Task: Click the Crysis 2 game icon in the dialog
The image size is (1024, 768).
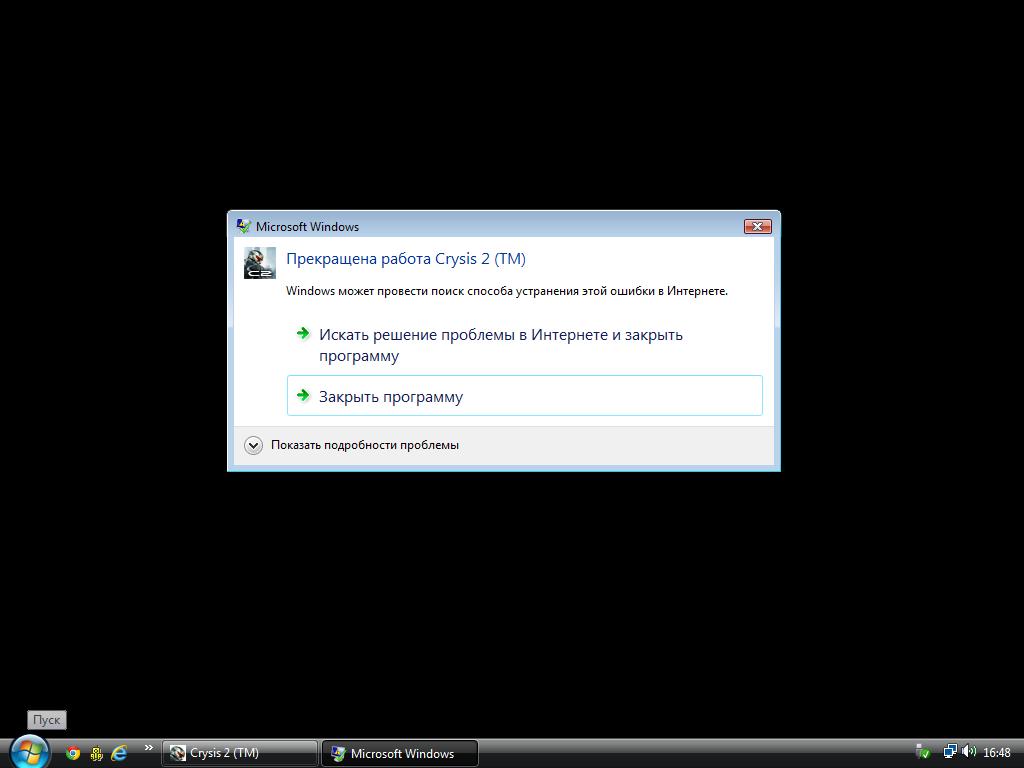Action: pos(260,263)
